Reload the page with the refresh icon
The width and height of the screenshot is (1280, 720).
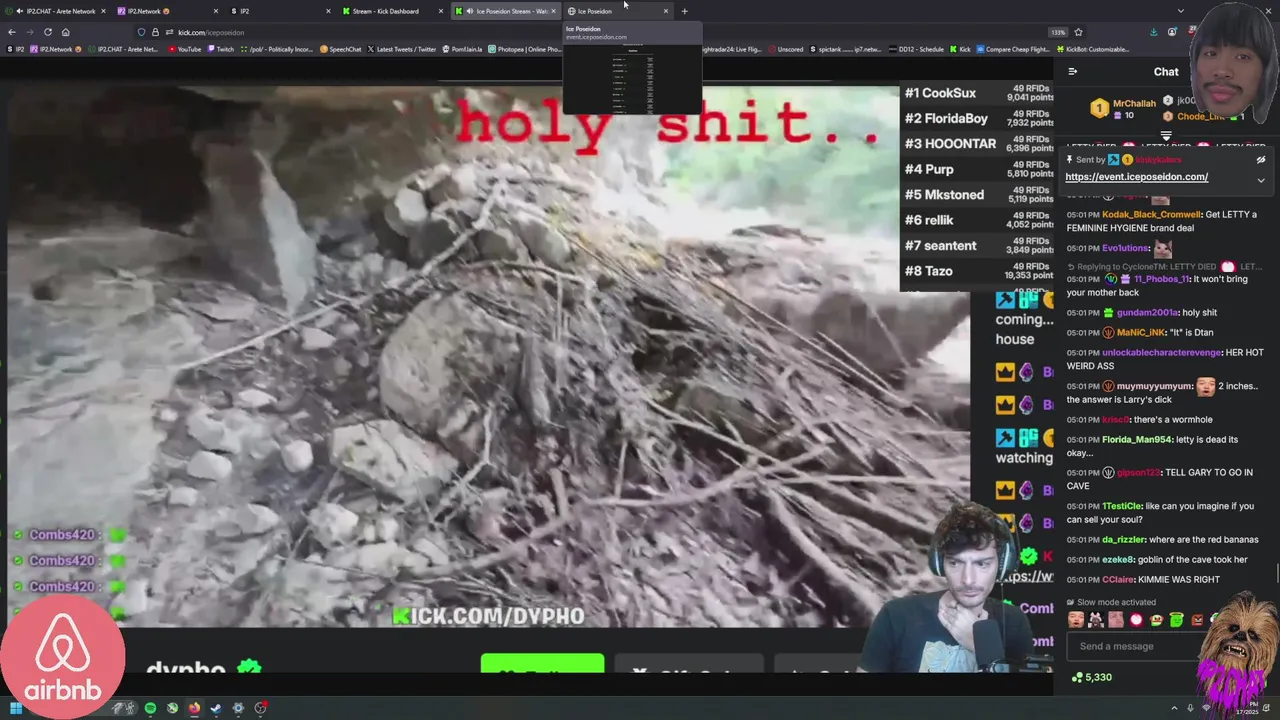[x=47, y=32]
